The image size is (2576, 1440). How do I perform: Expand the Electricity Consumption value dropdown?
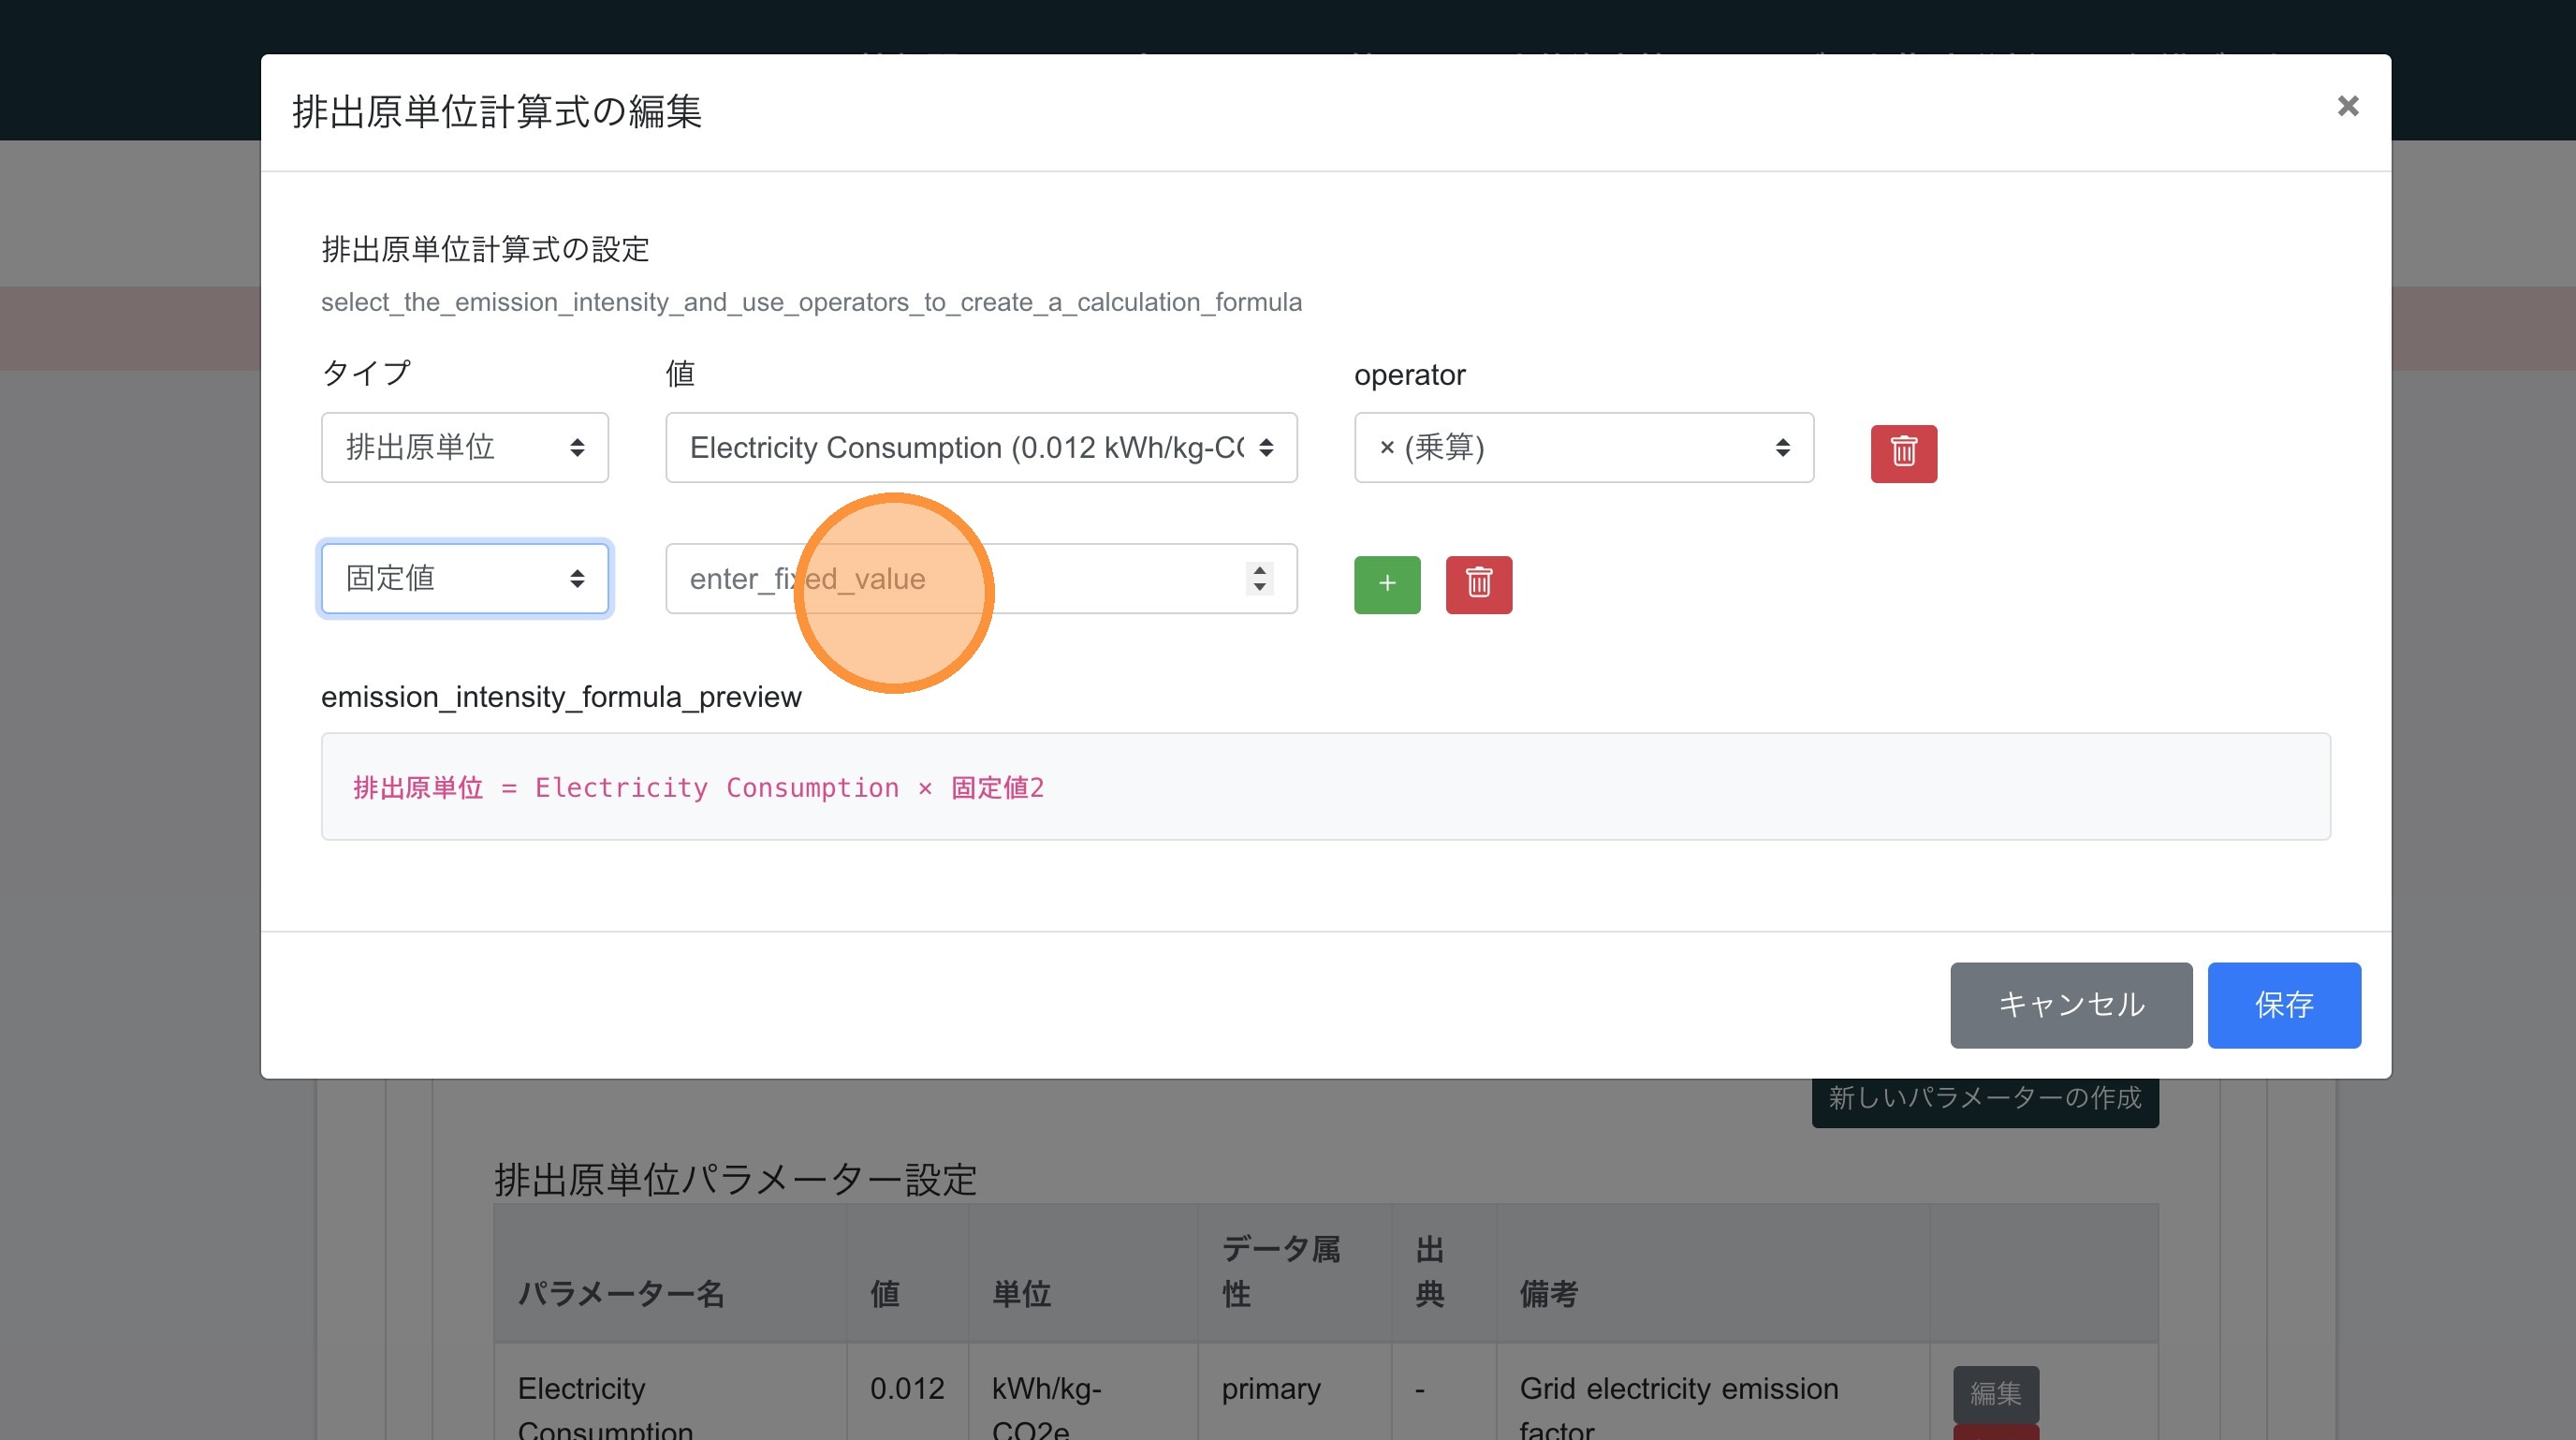(x=980, y=447)
